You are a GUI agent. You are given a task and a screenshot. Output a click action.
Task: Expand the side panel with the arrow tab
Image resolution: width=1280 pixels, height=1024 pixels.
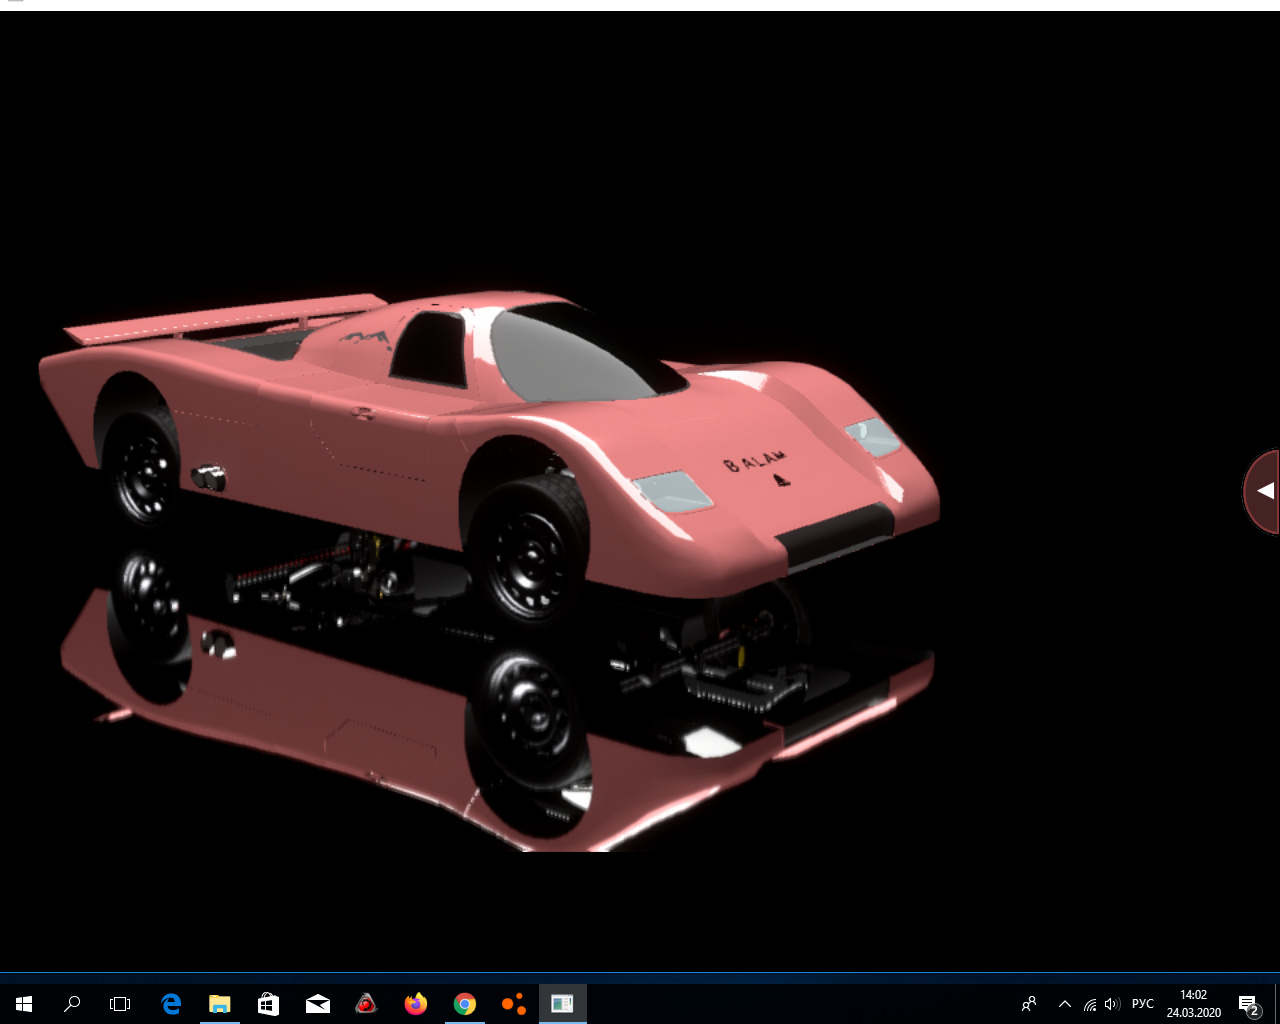[1264, 491]
